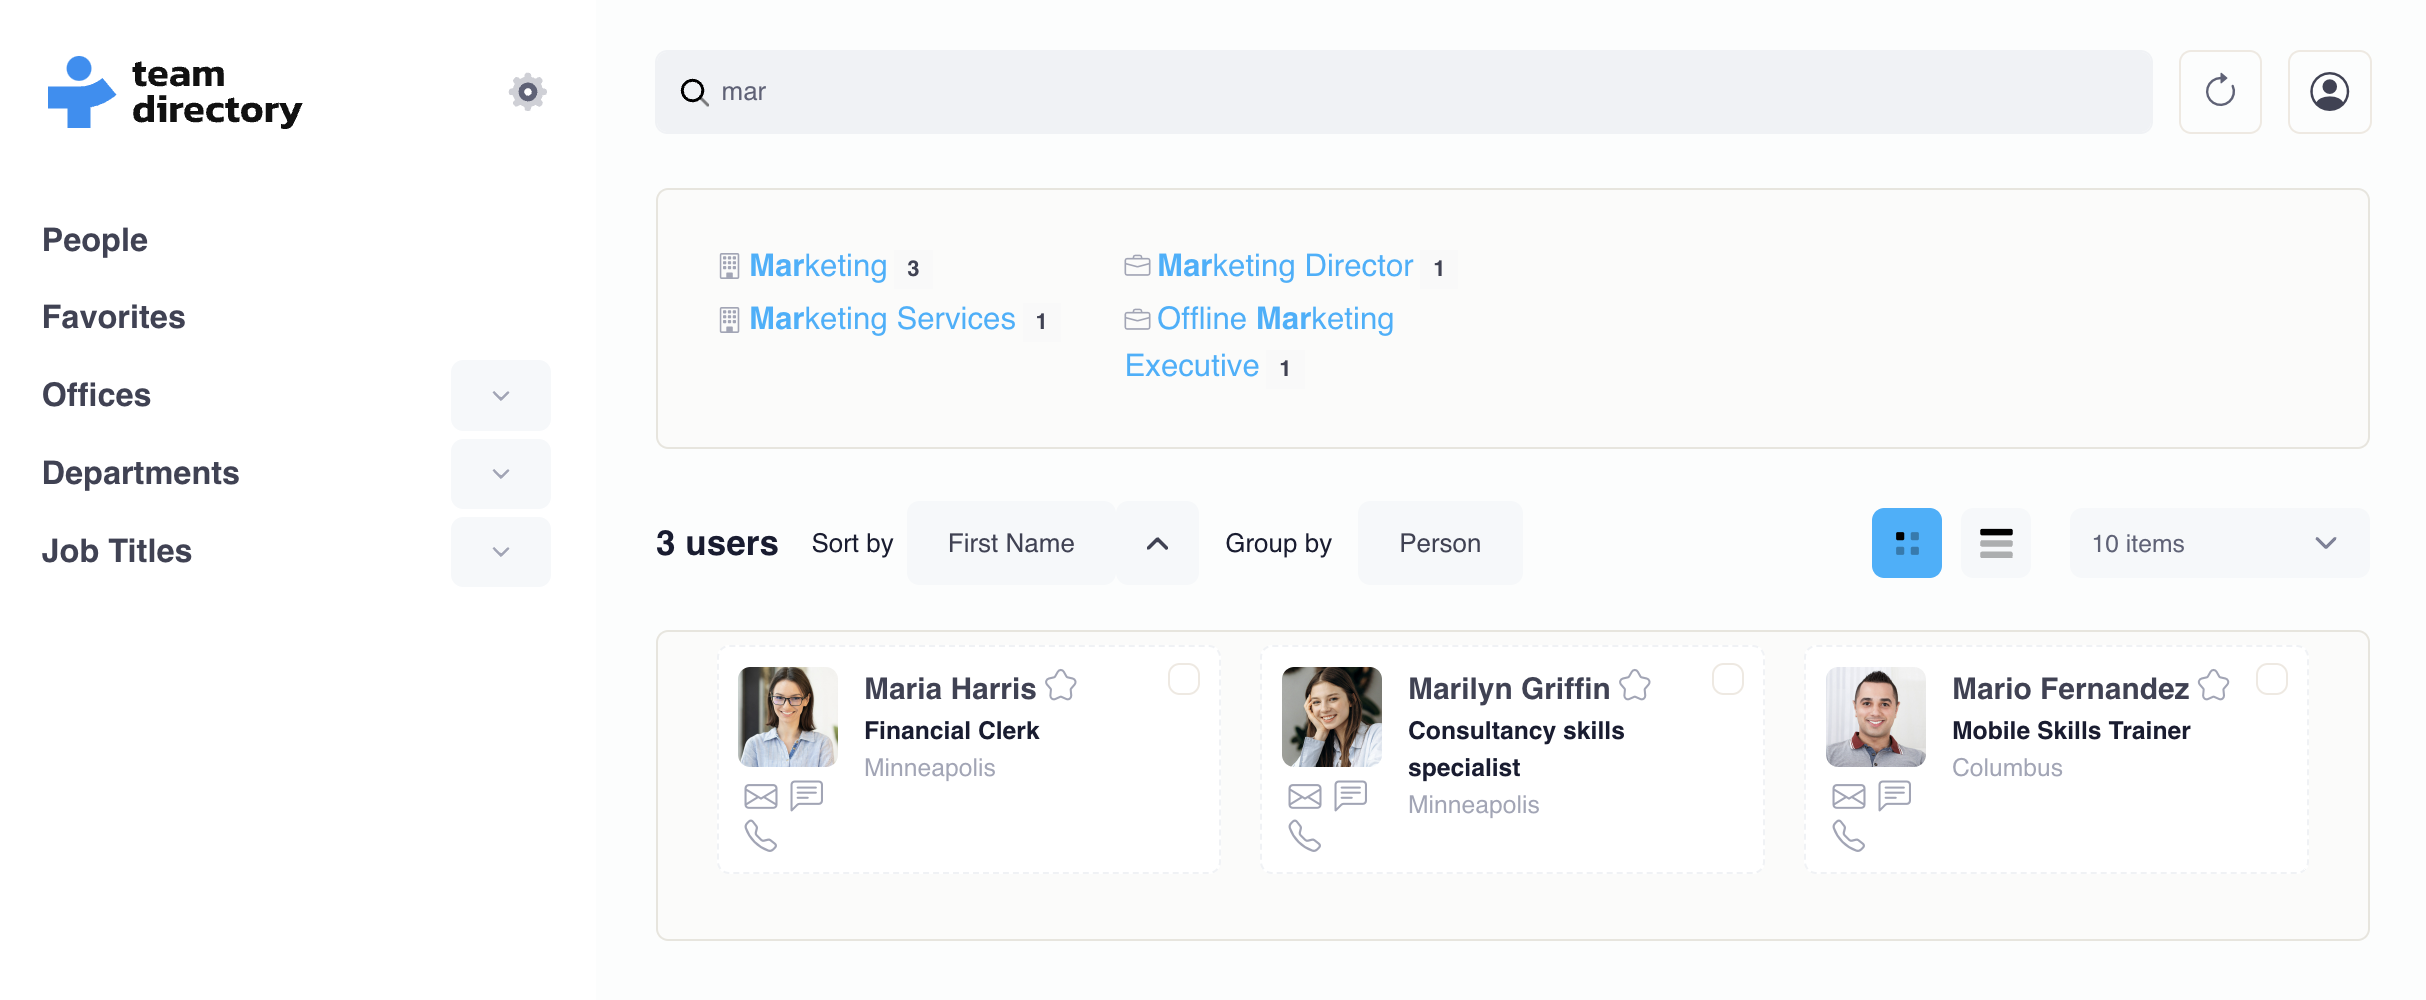2426x1000 pixels.
Task: Switch to list view layout
Action: click(x=1995, y=543)
